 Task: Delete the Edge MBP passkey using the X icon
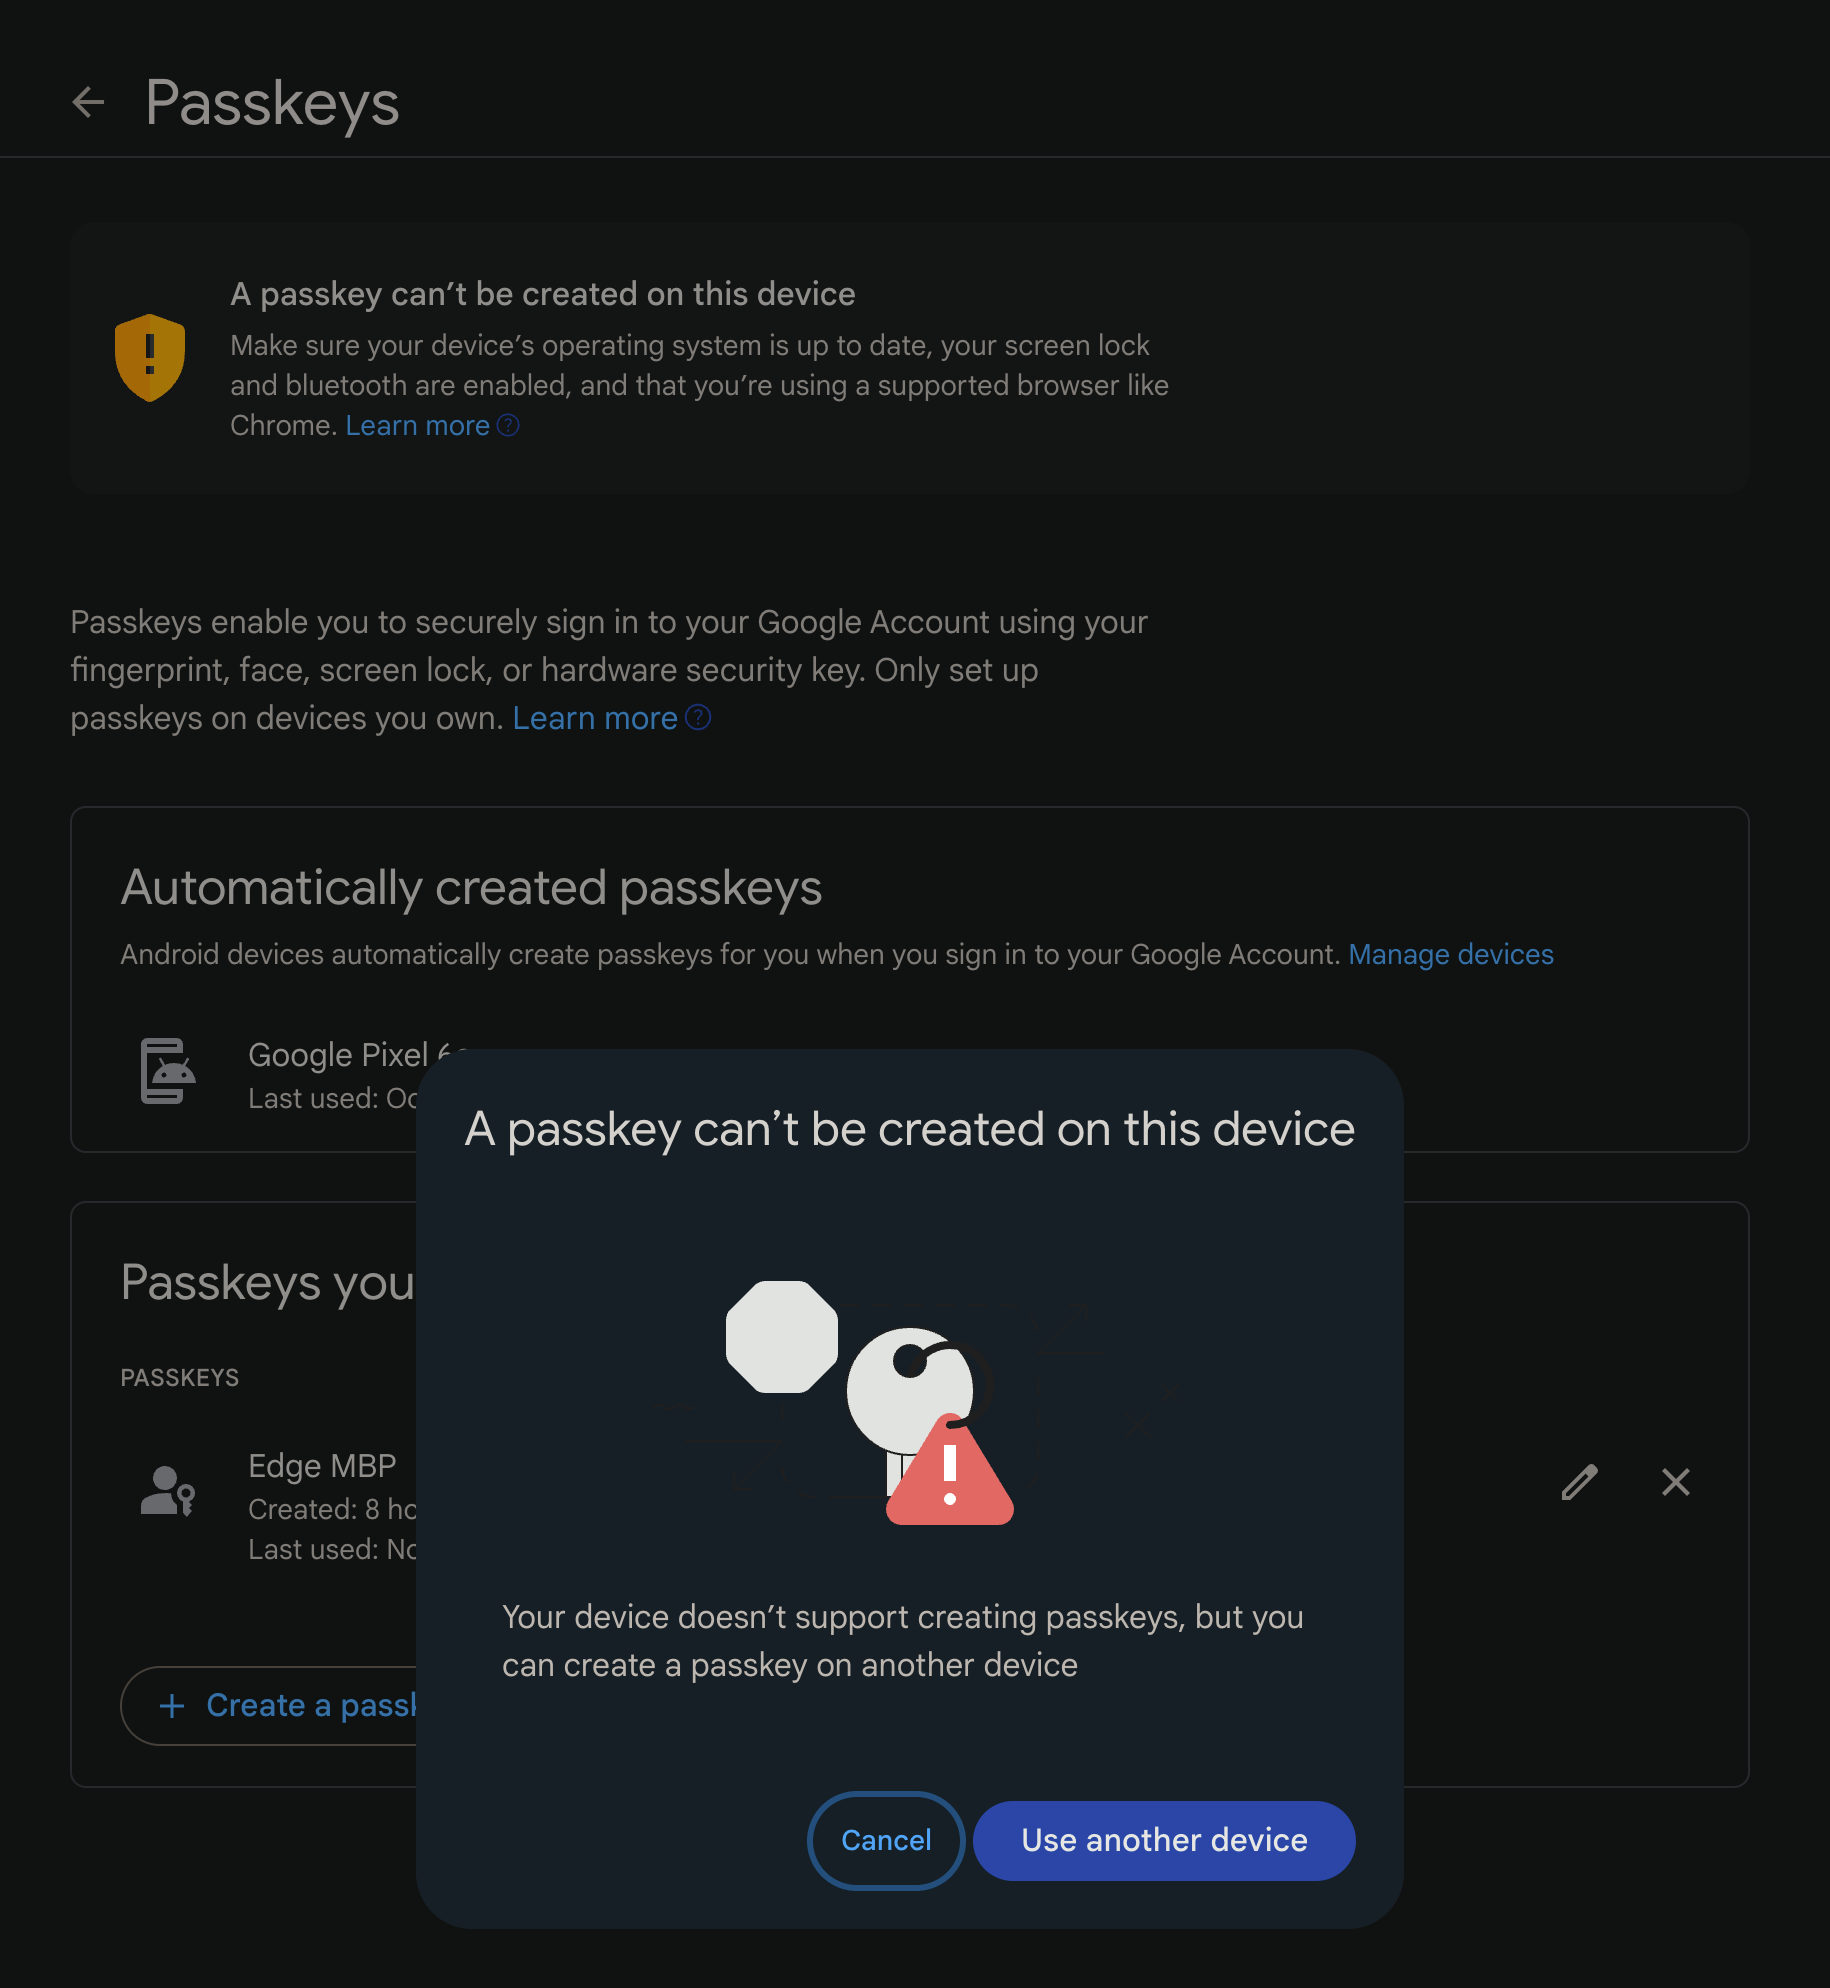click(1676, 1484)
